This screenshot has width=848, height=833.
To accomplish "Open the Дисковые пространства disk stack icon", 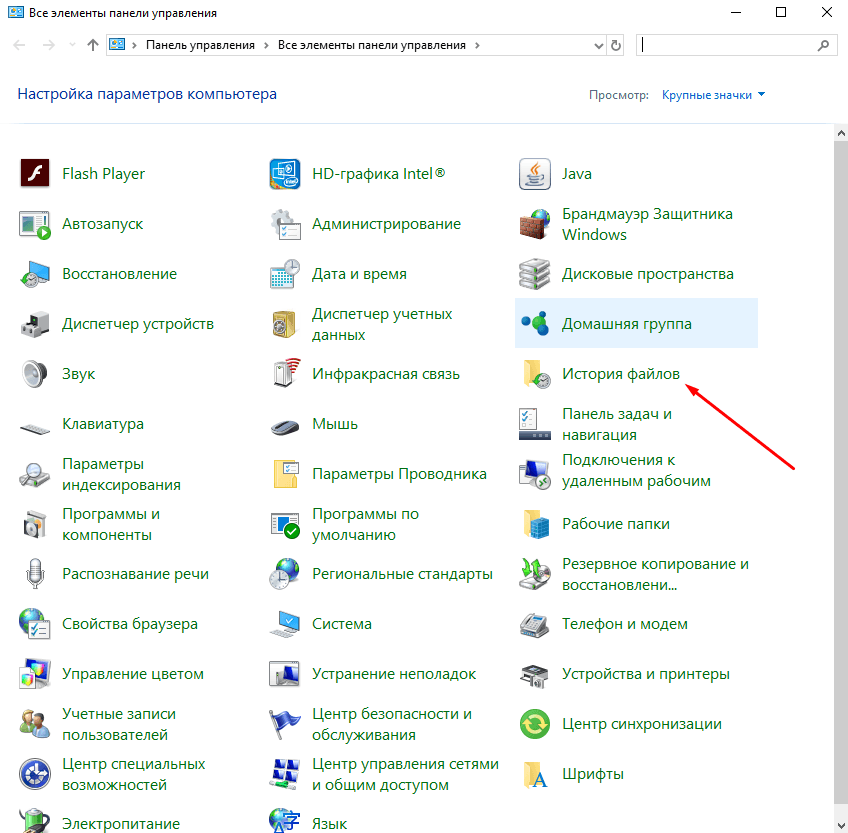I will point(534,274).
